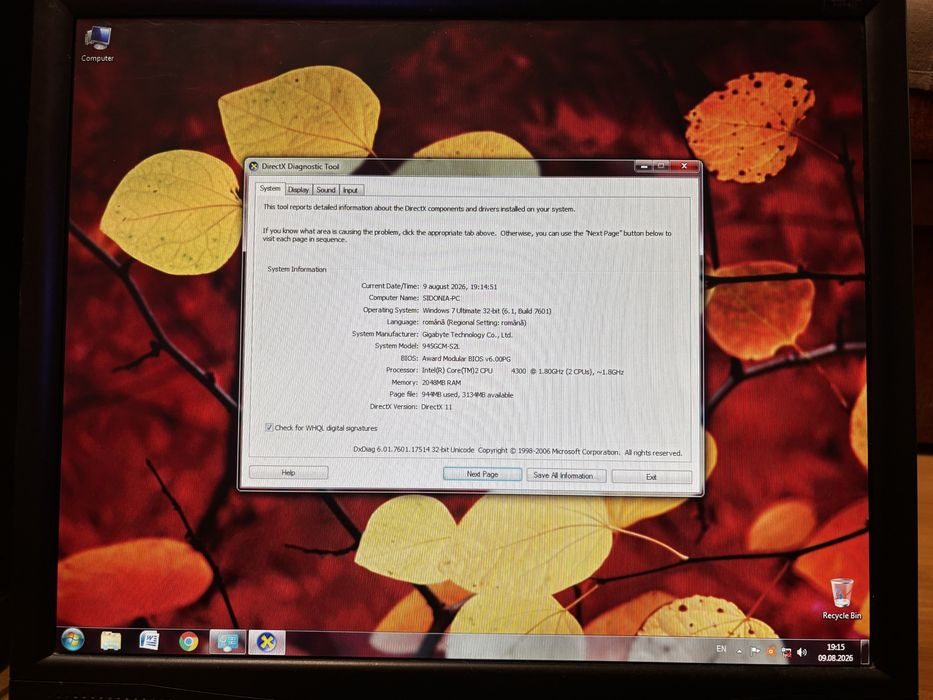
Task: Launch Windows Explorer from the taskbar
Action: click(111, 641)
